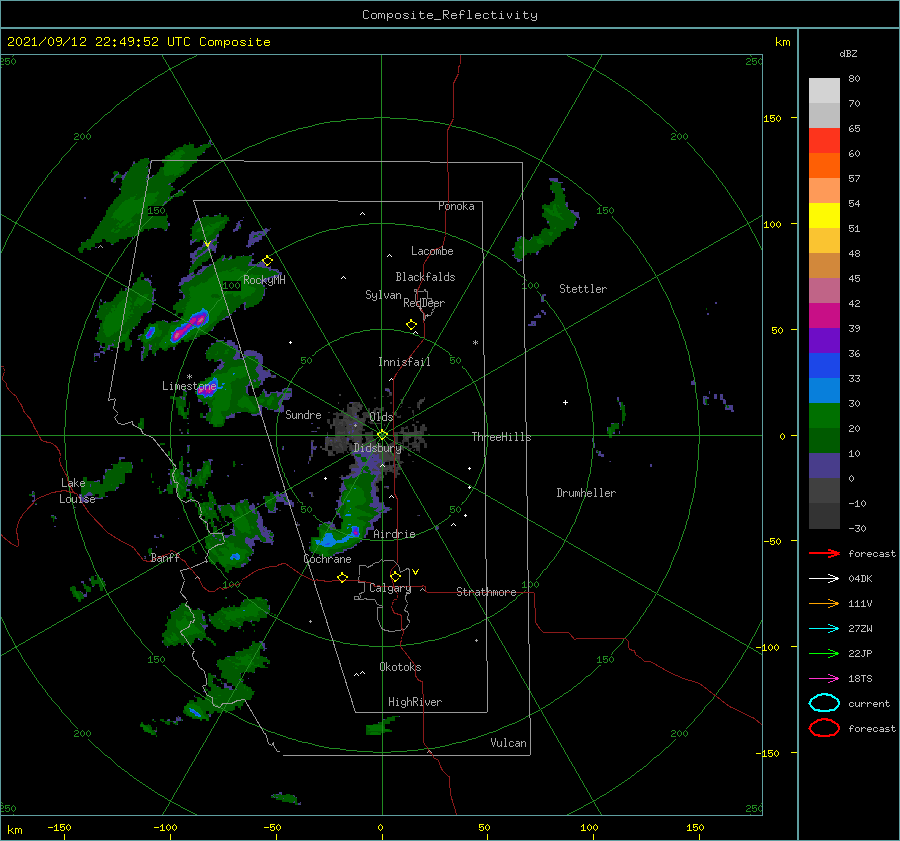This screenshot has width=900, height=841.
Task: Select the light-blue 30–33 dBZ swatch
Action: tap(824, 390)
